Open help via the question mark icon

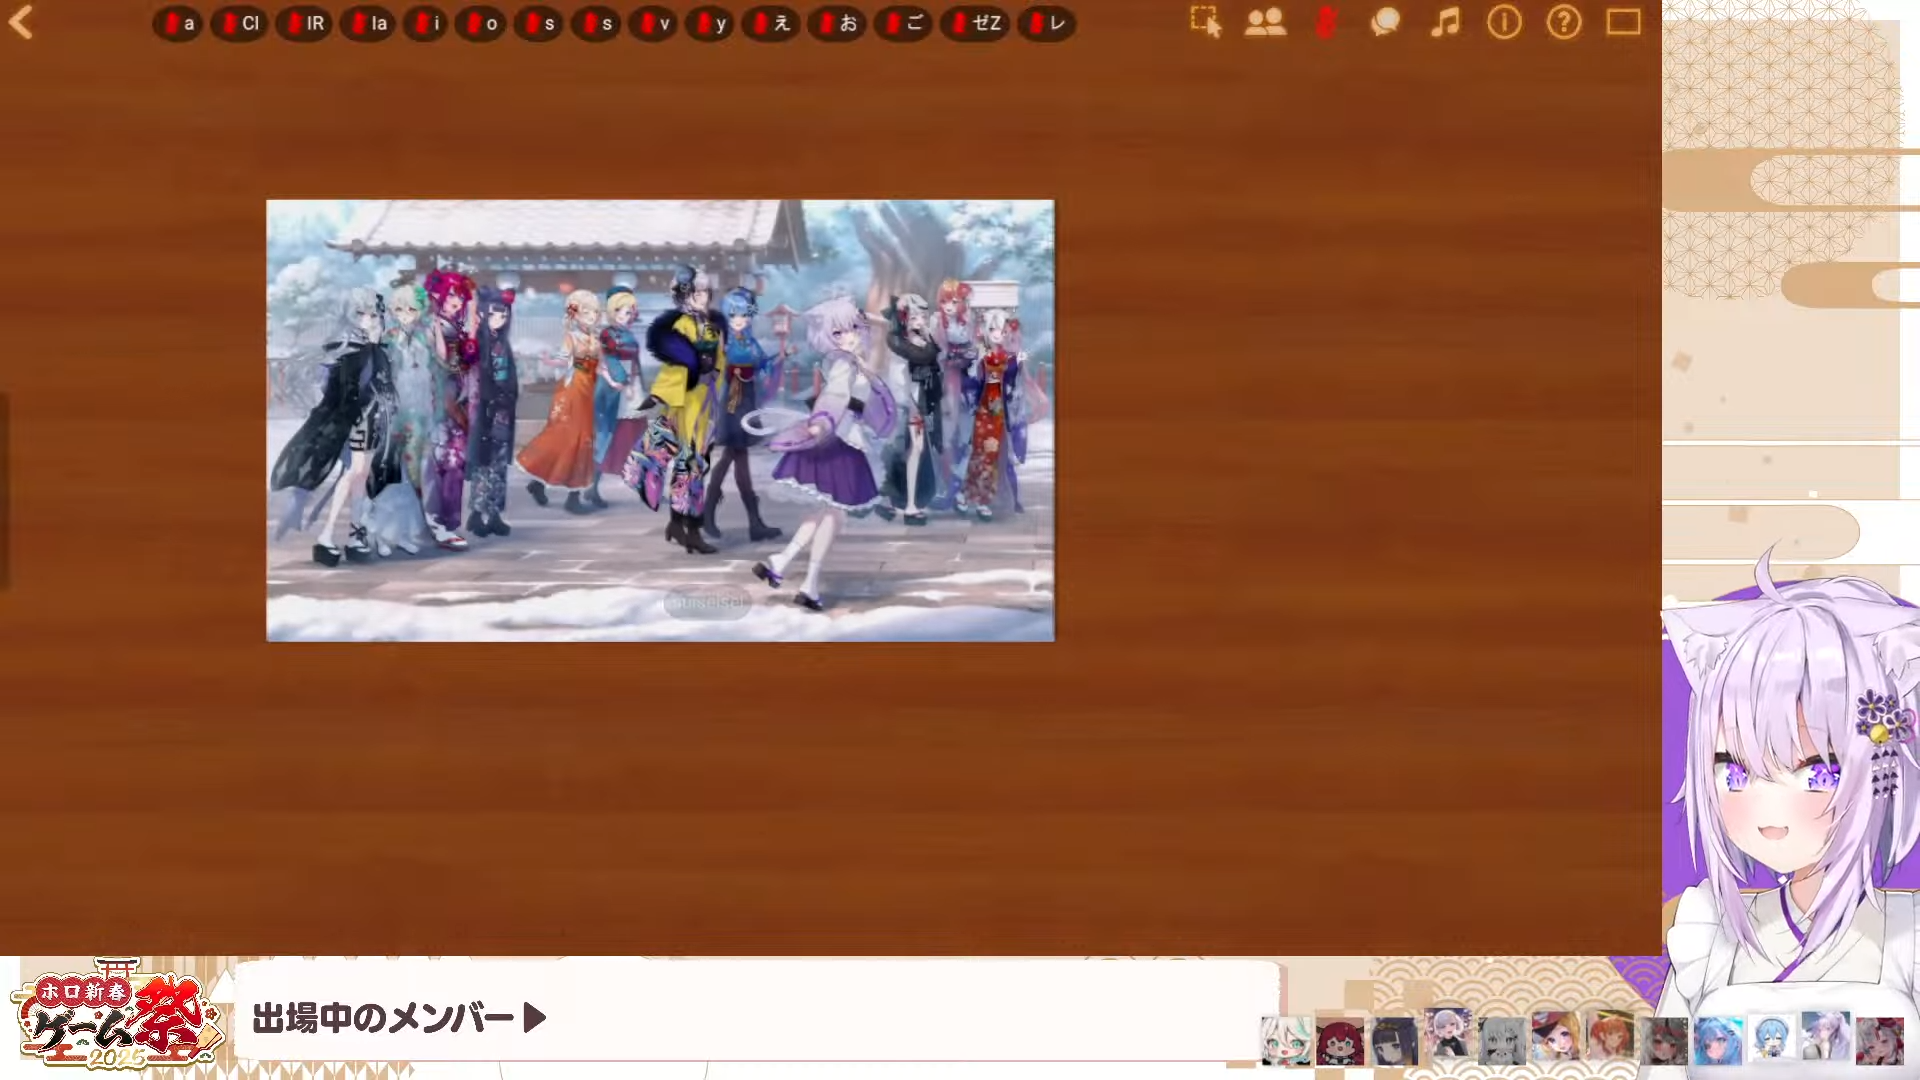click(1564, 22)
